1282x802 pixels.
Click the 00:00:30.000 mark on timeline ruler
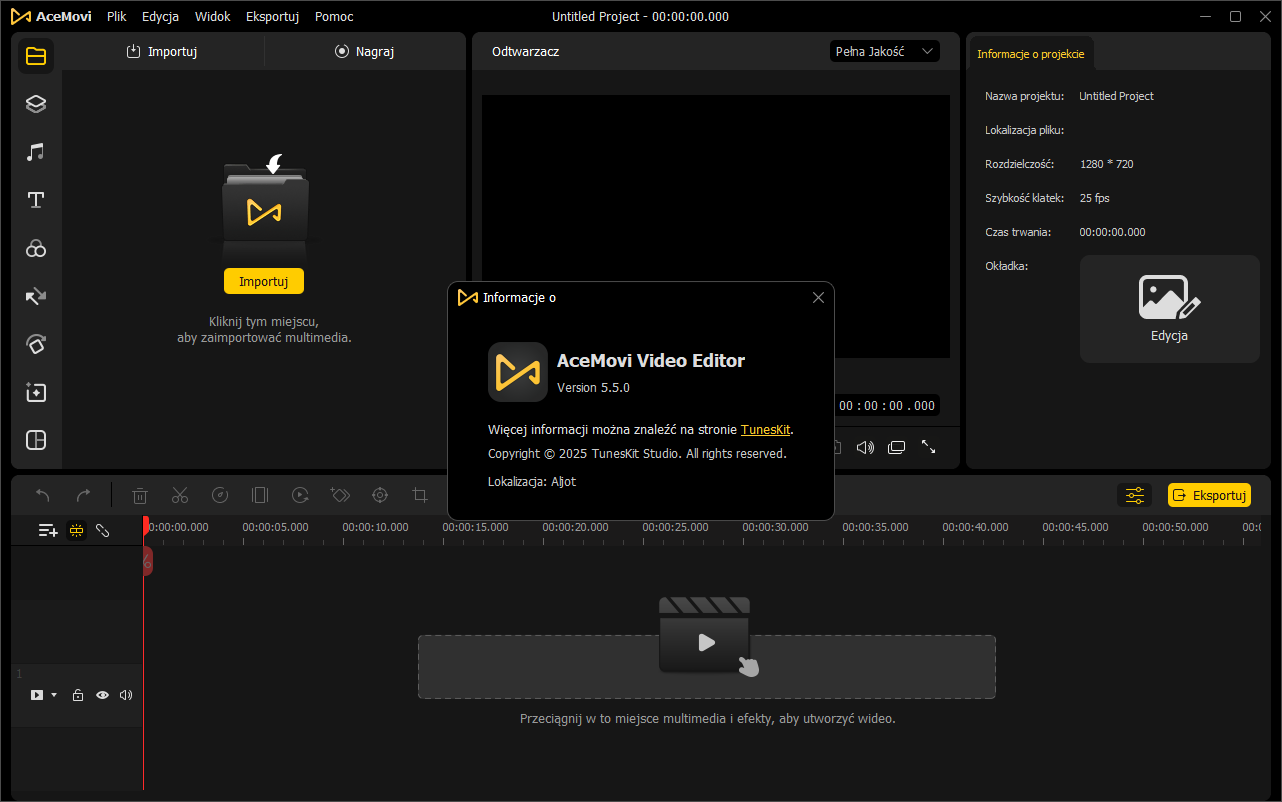coord(775,527)
